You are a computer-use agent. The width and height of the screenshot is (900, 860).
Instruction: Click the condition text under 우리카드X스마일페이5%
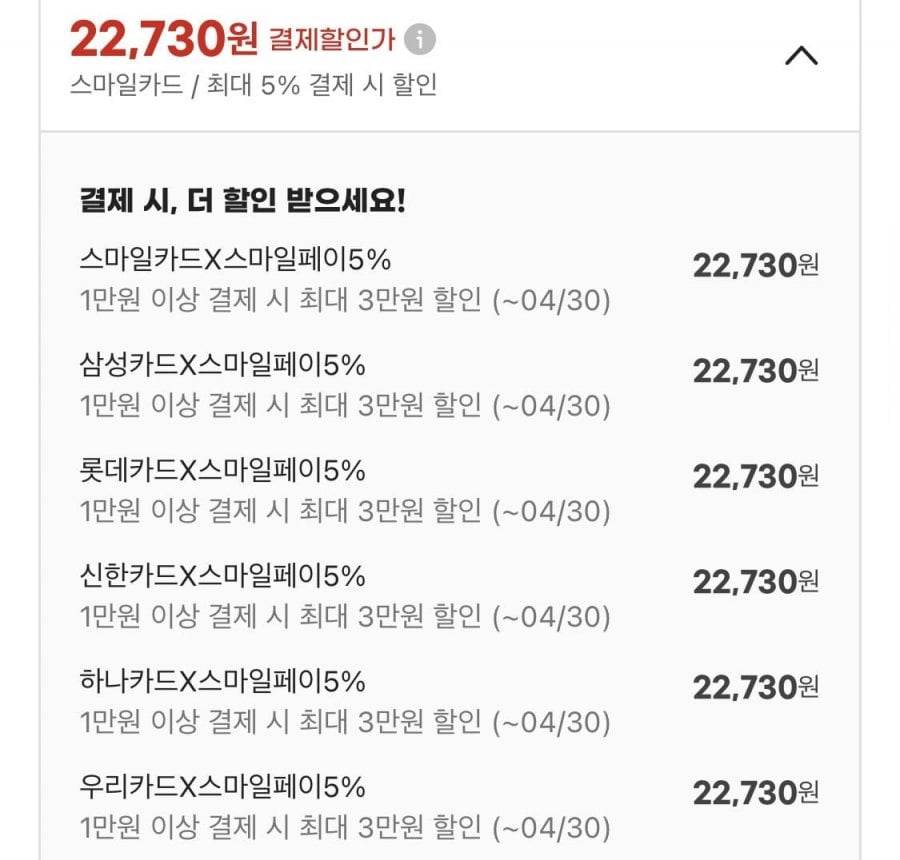(344, 828)
